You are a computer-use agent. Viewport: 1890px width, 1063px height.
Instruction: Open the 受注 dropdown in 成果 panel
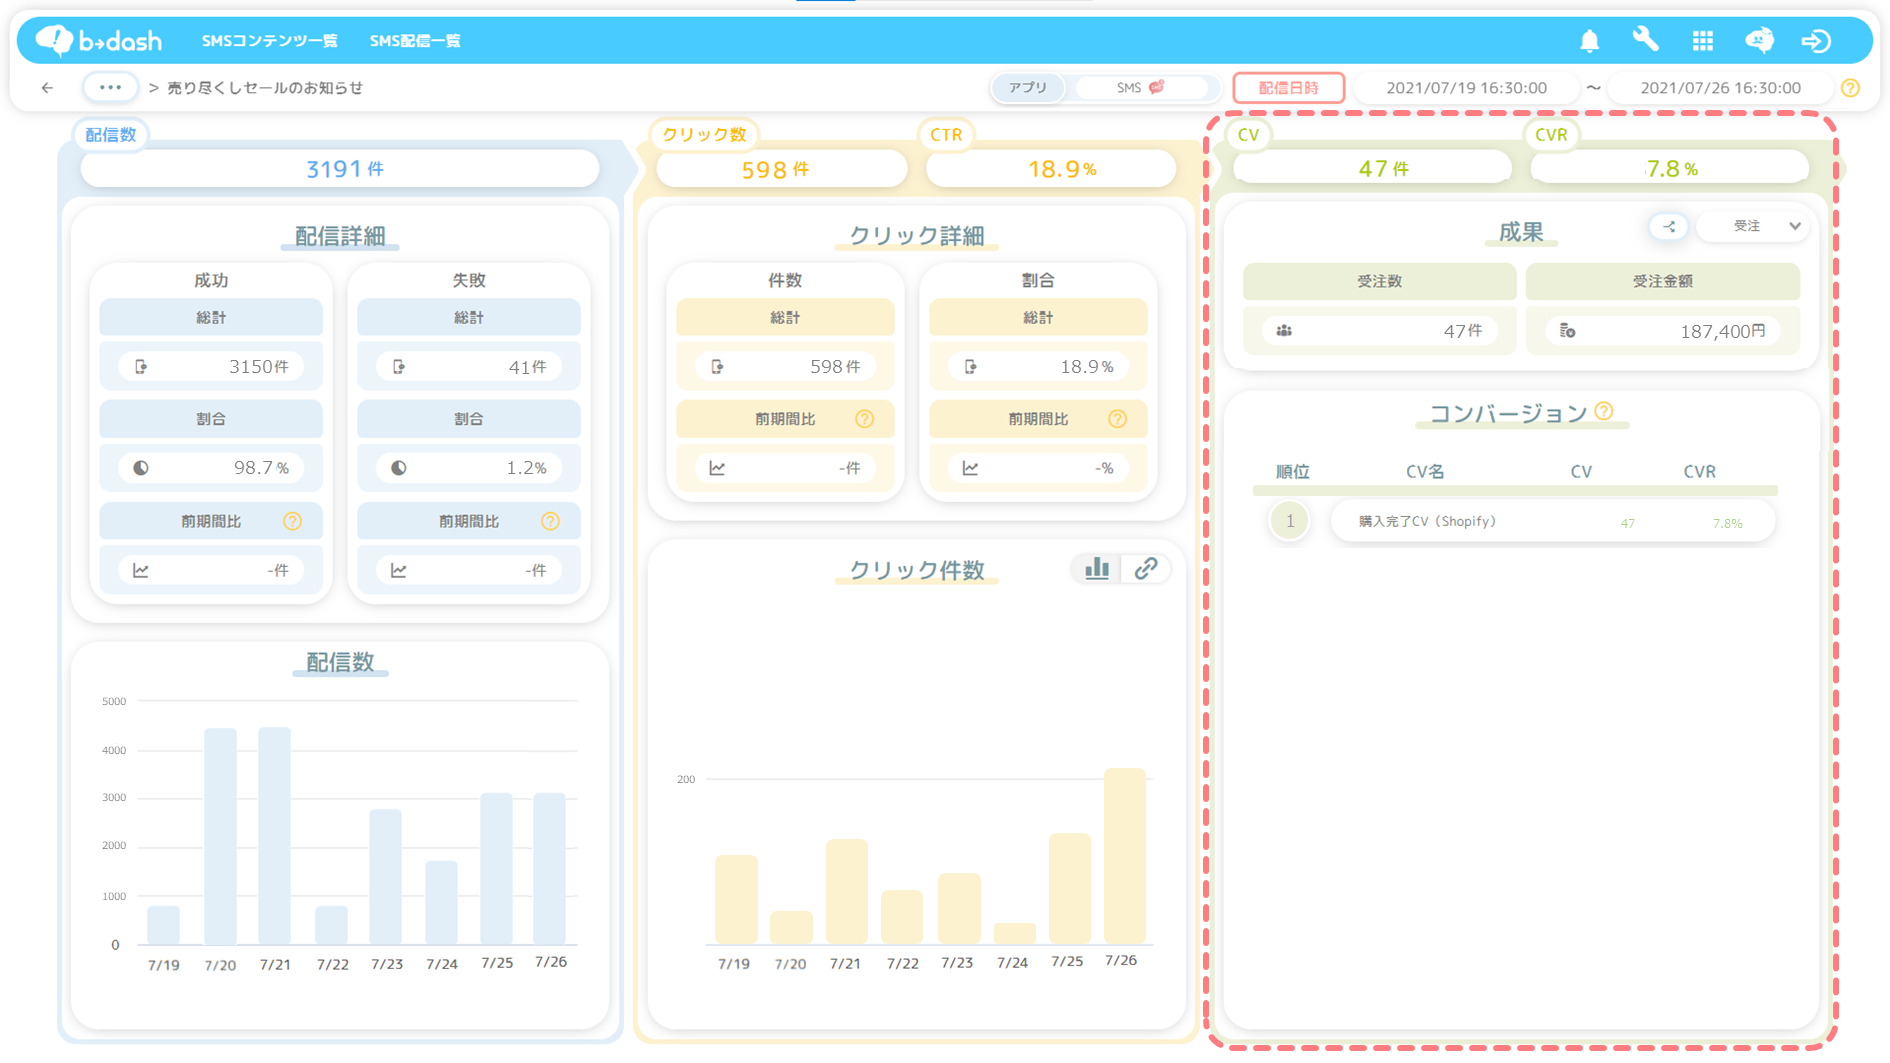1755,227
